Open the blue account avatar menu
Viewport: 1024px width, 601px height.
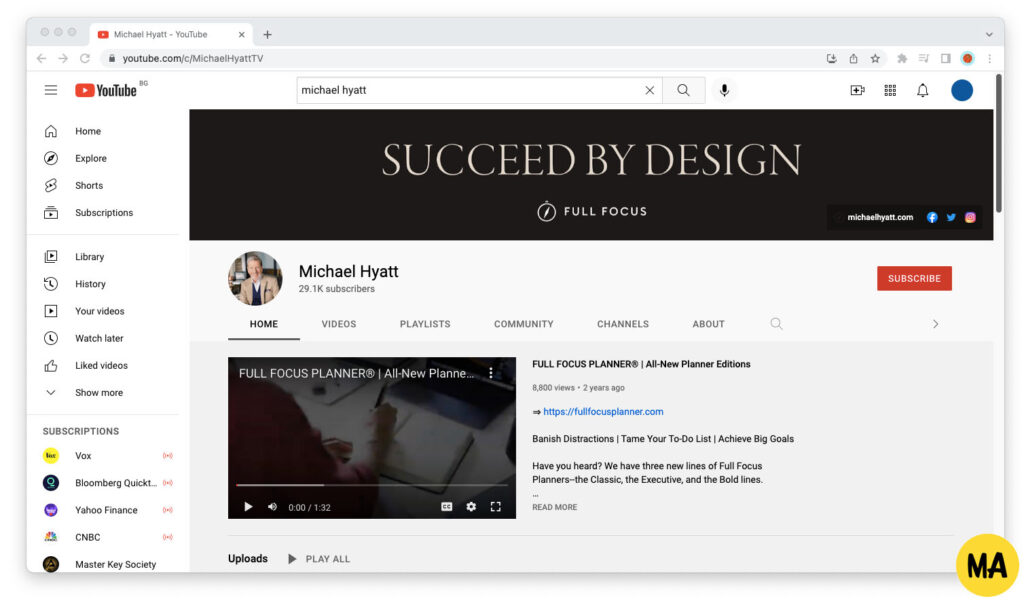coord(961,90)
